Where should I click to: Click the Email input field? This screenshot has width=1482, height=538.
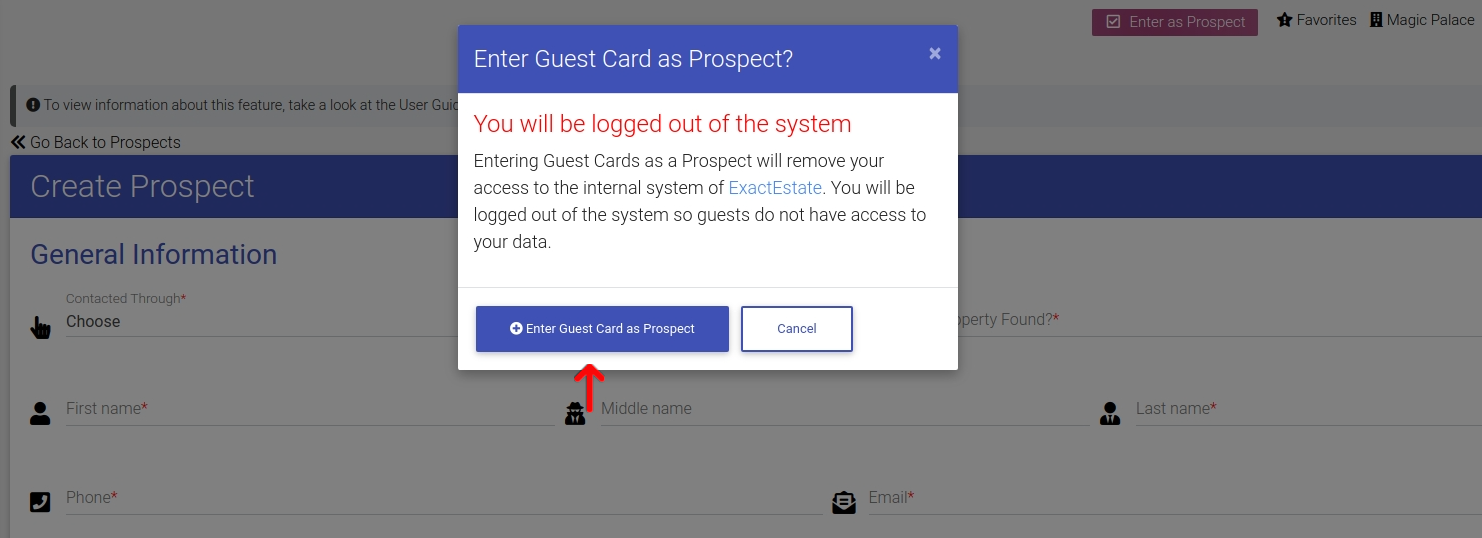click(x=1175, y=498)
